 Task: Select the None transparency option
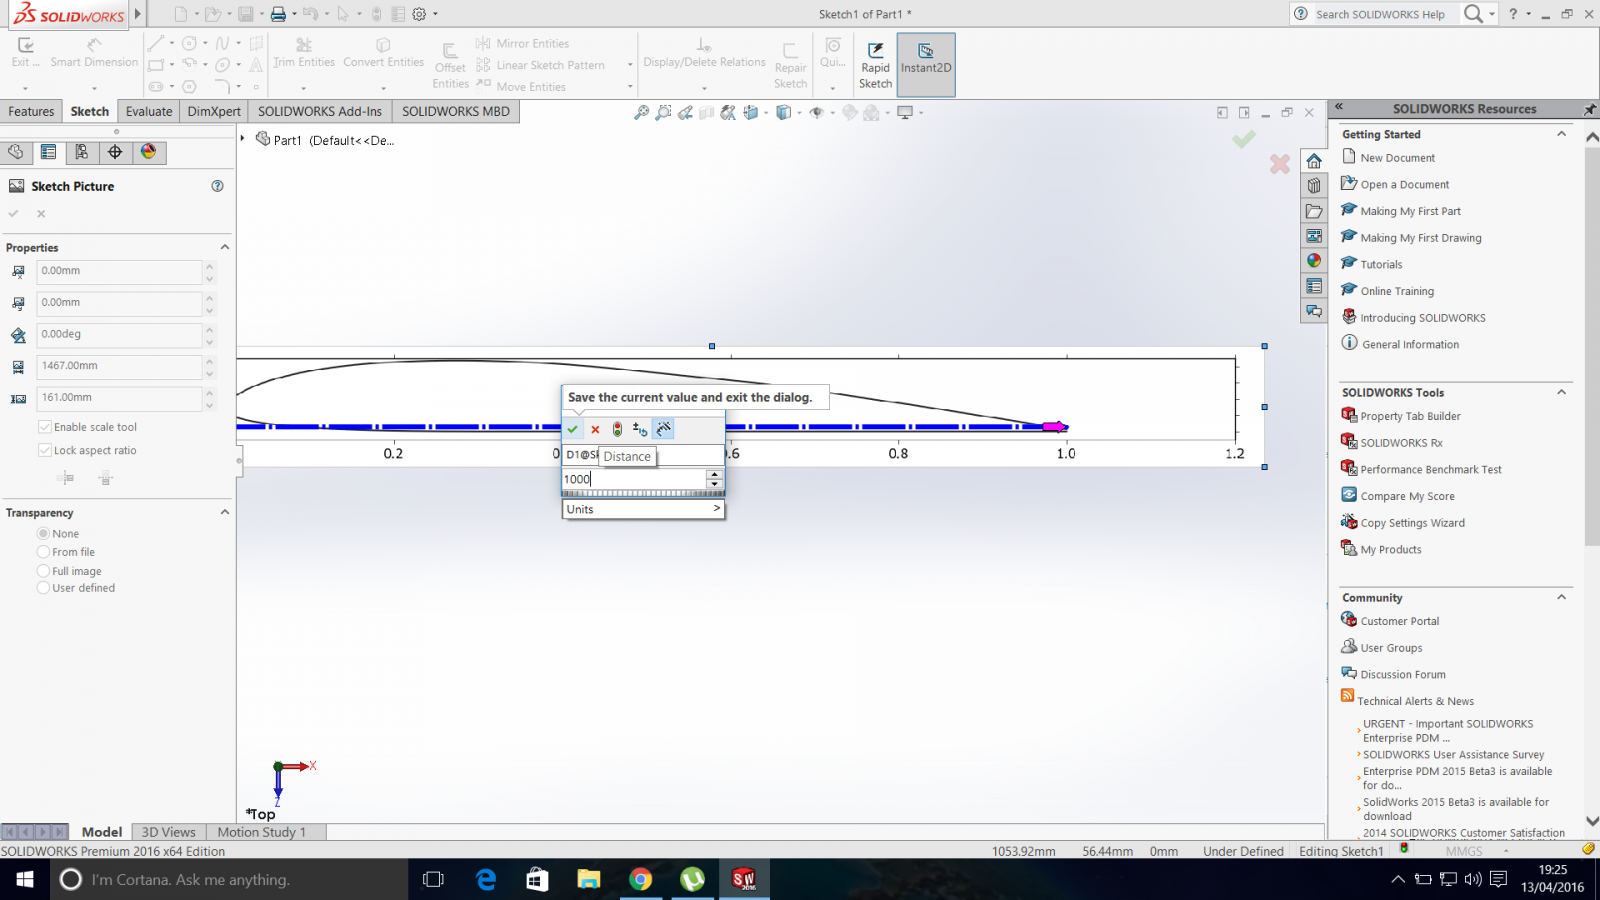(x=43, y=534)
